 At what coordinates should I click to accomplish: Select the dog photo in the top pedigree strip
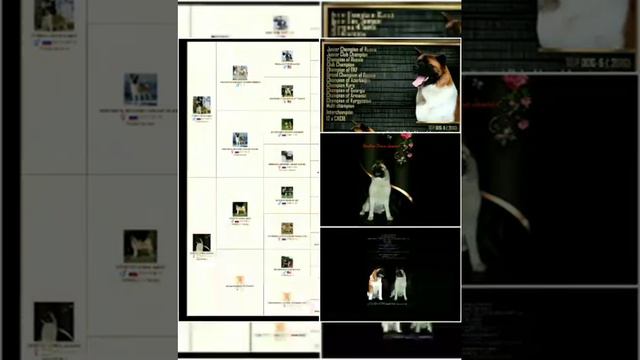pos(280,23)
